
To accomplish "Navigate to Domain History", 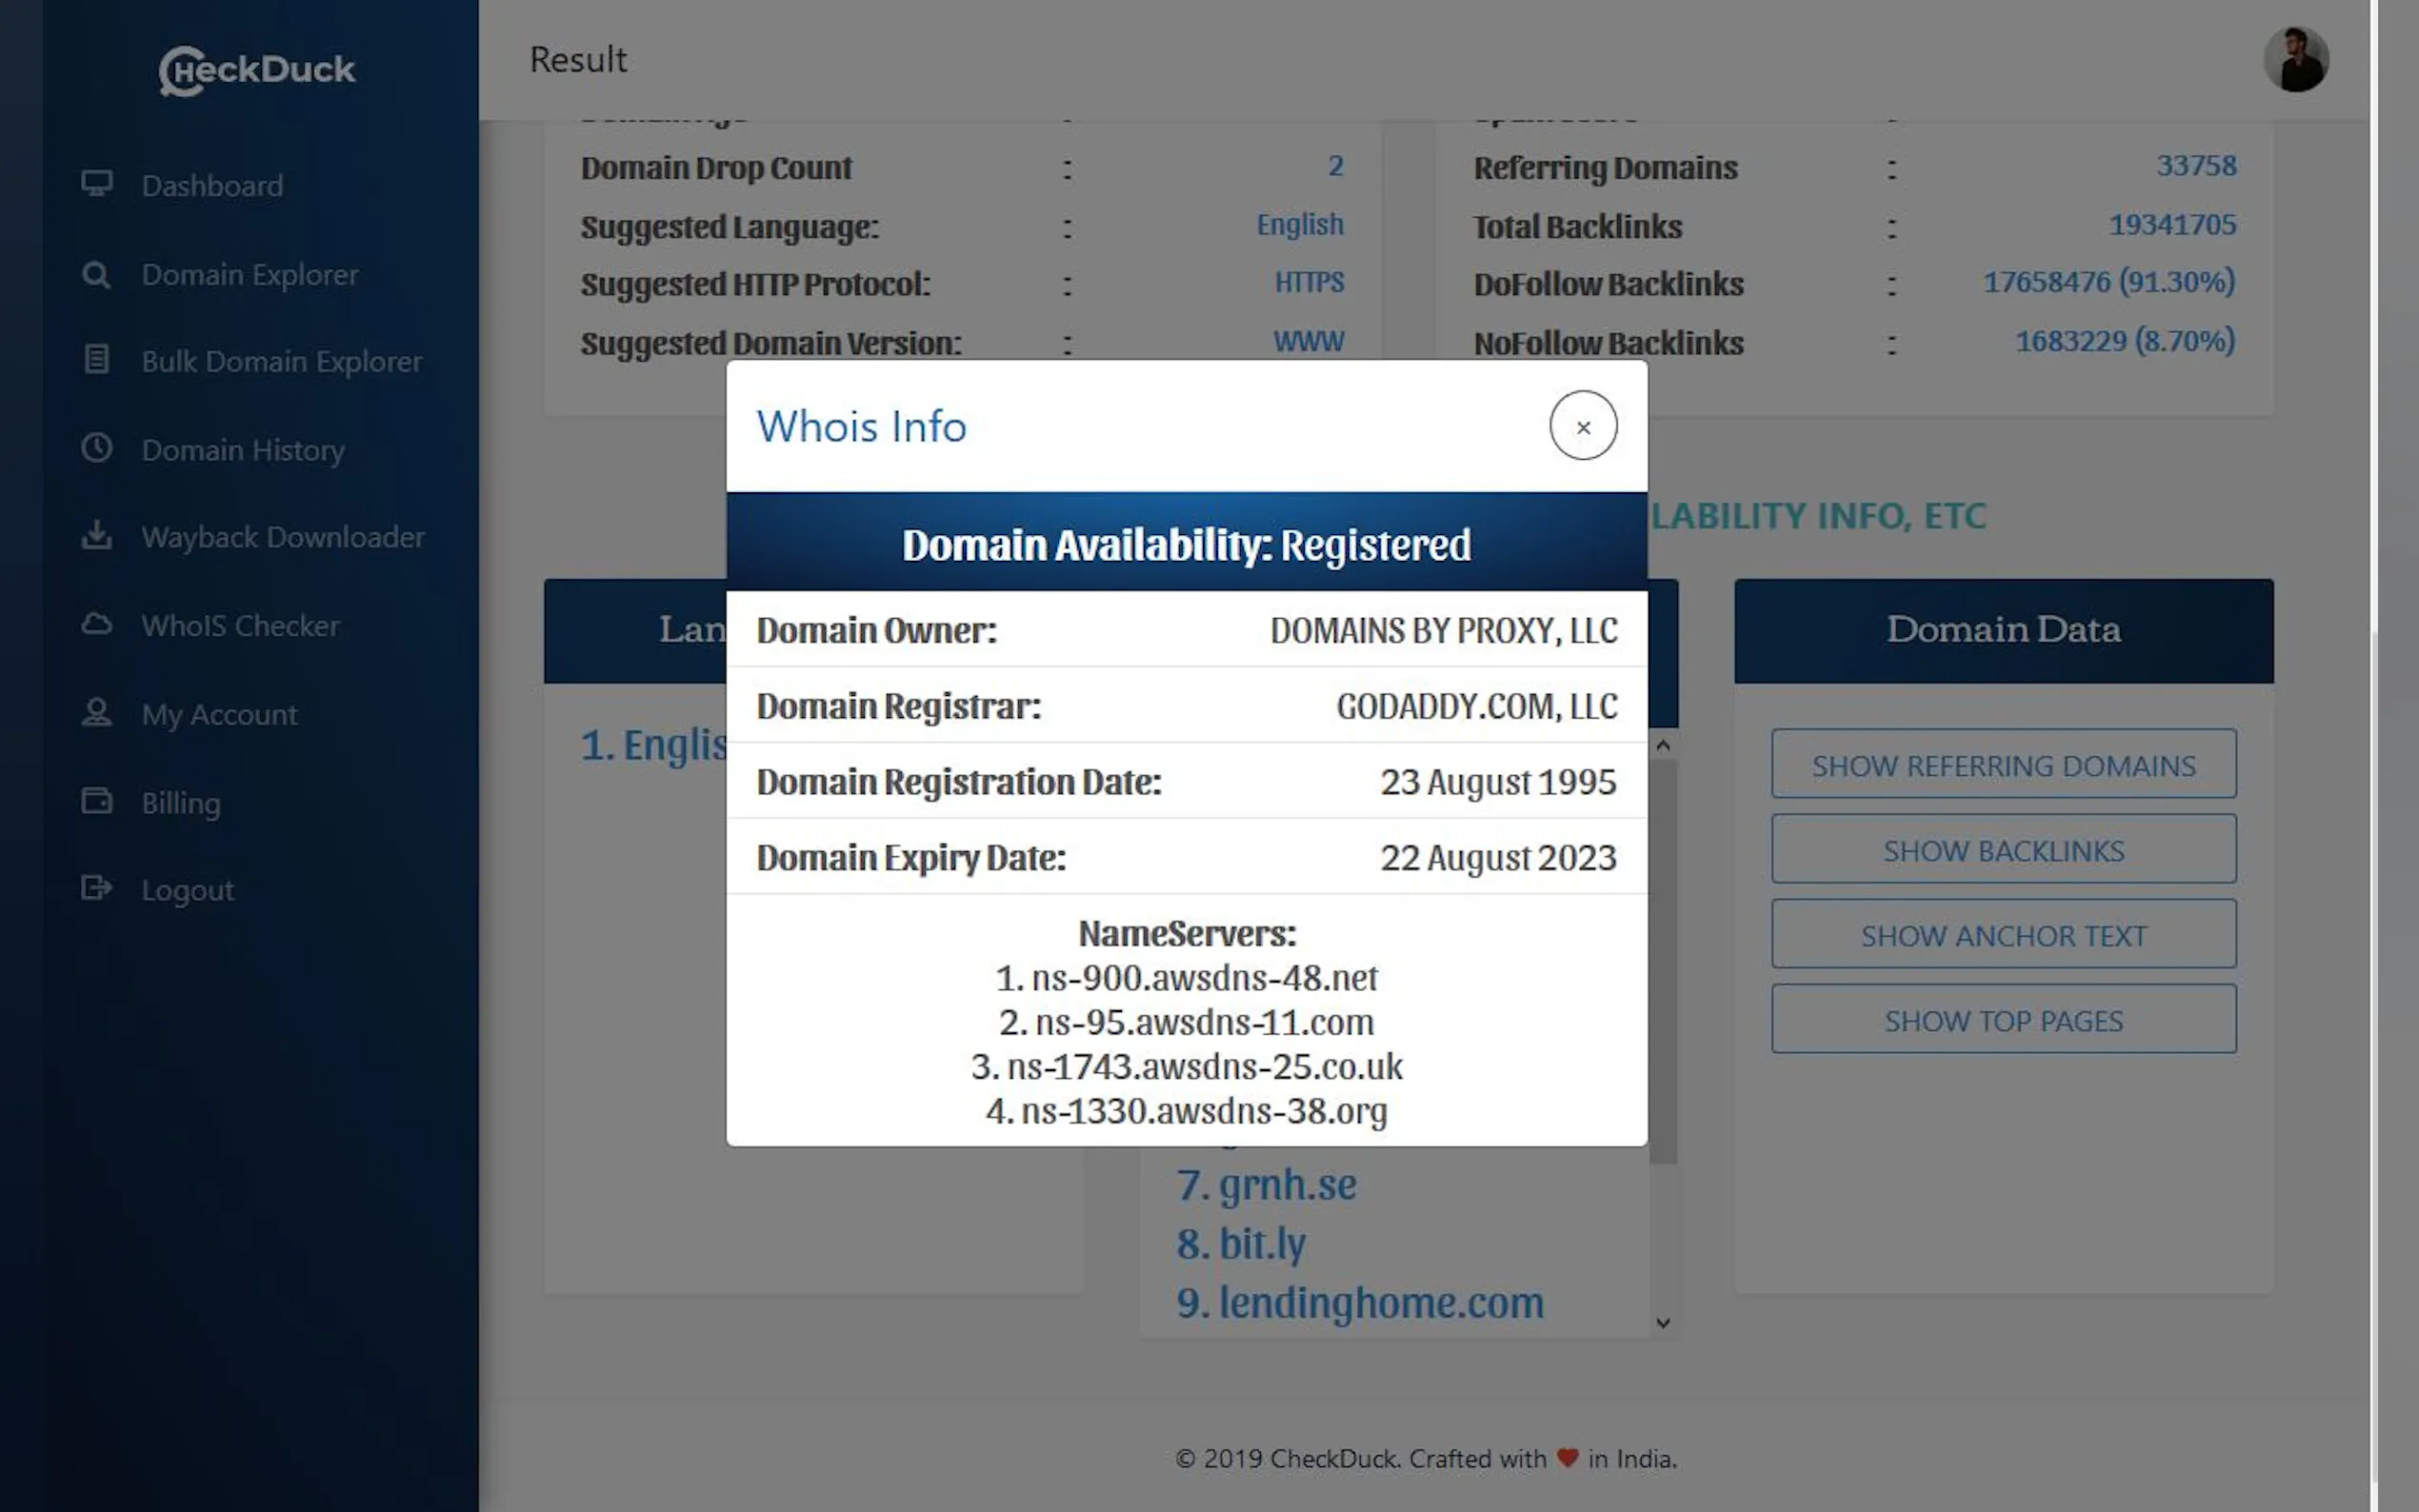I will coord(243,450).
